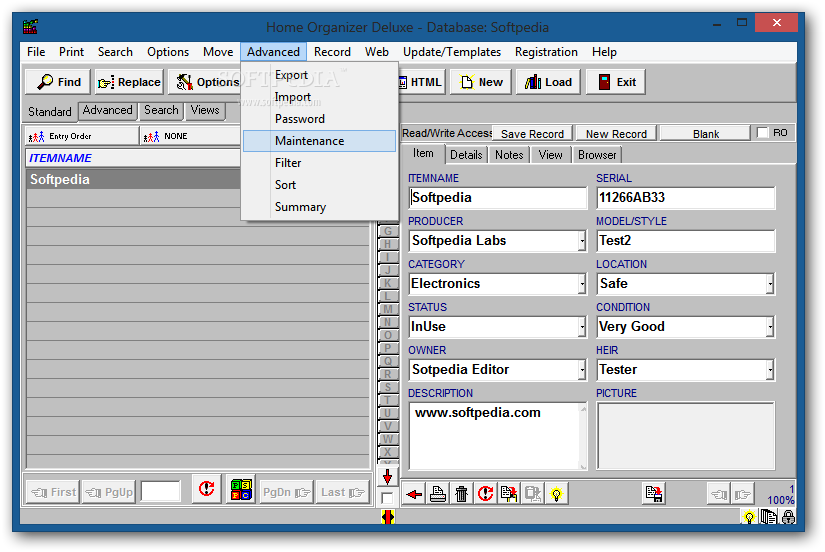Switch to the Views tab
This screenshot has height=552, width=825.
pos(205,110)
